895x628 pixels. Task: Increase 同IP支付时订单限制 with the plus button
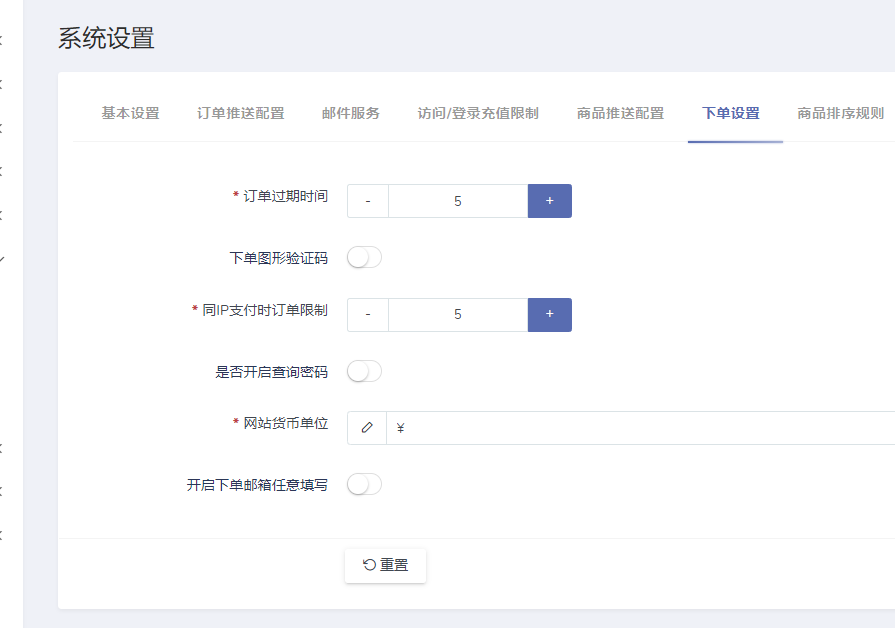tap(549, 315)
